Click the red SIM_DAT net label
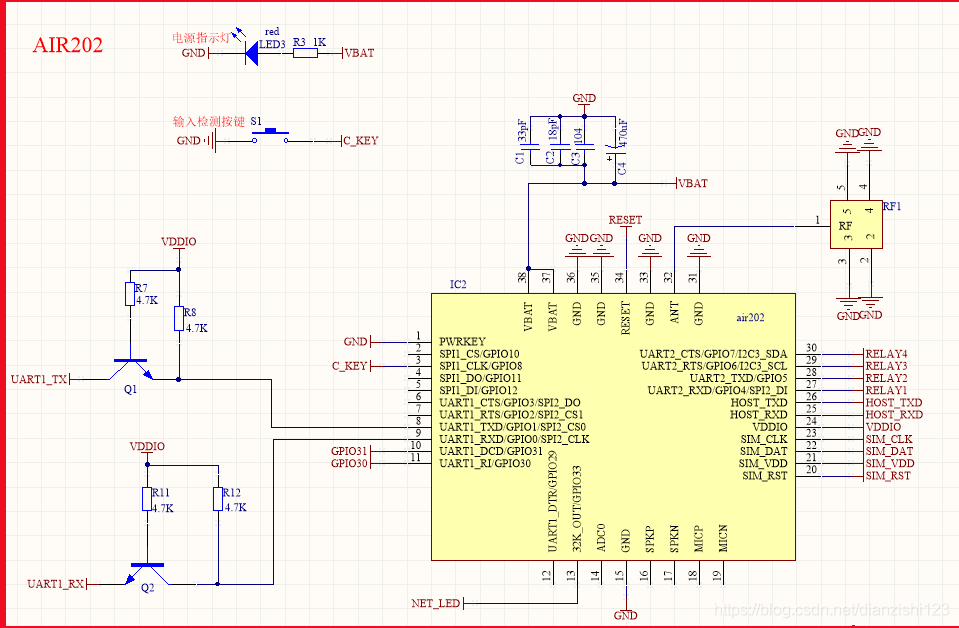Screen dimensions: 959x628 click(889, 451)
